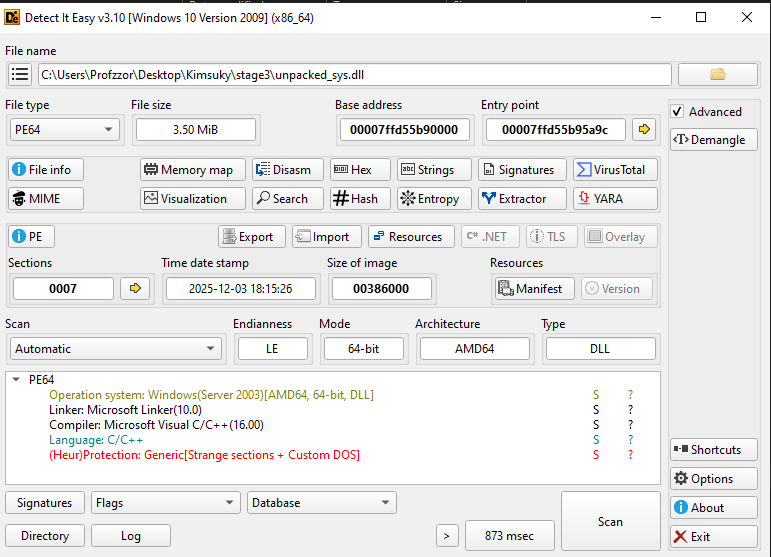The width and height of the screenshot is (771, 557).
Task: Click the Size of image field
Action: (381, 289)
